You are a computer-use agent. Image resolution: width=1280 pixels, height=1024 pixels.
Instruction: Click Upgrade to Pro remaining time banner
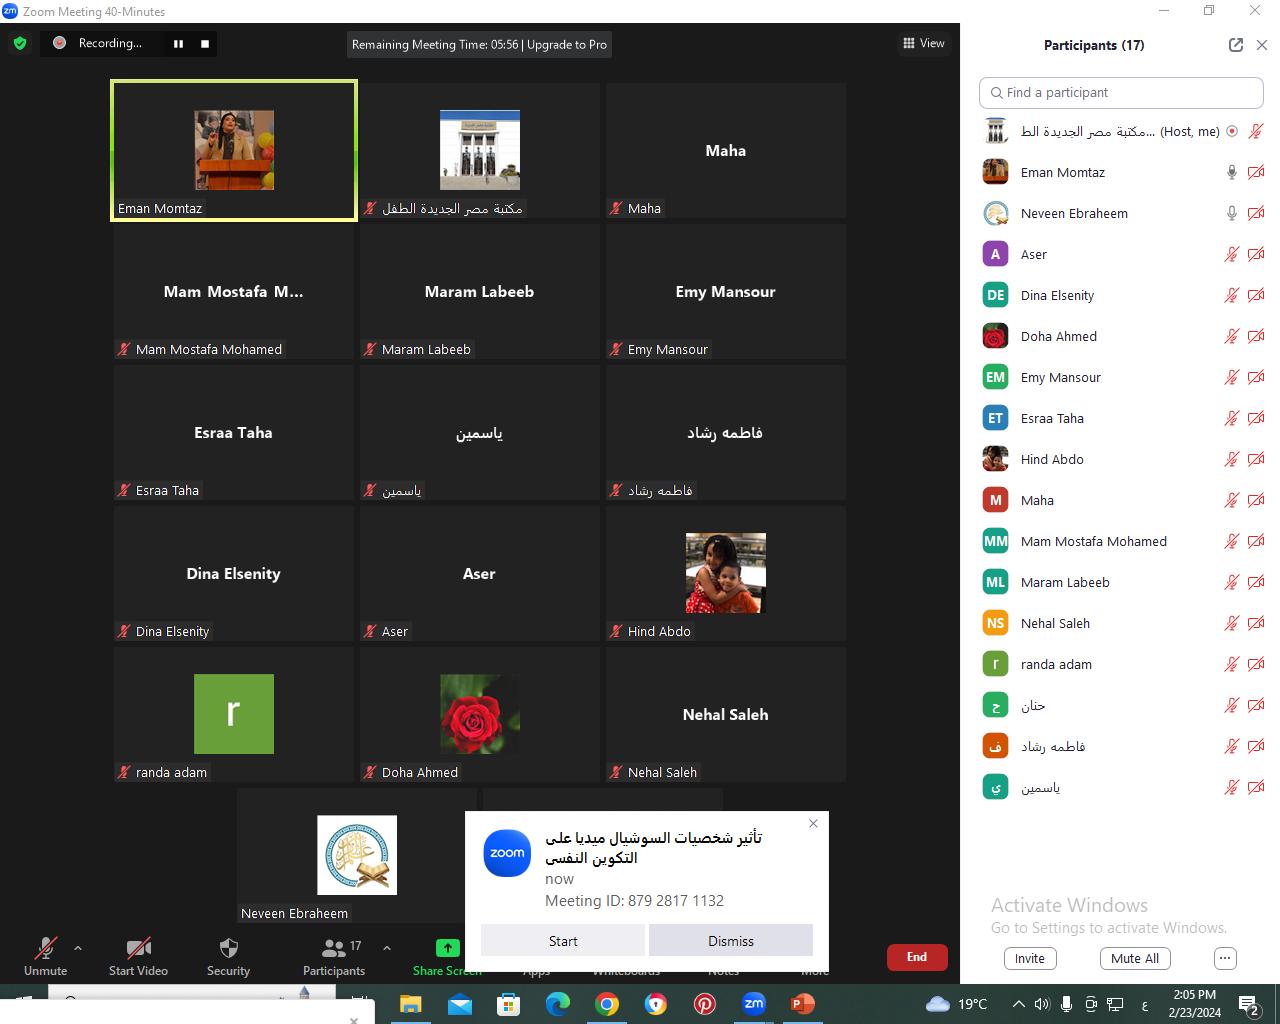click(x=479, y=44)
